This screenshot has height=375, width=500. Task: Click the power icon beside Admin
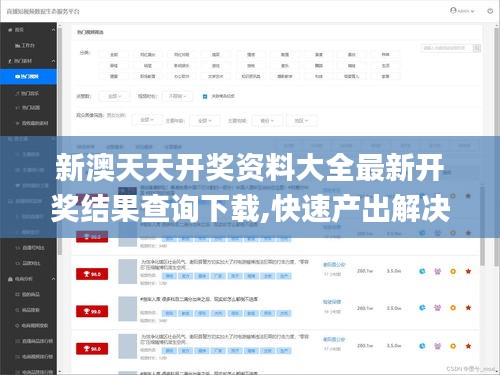point(490,11)
